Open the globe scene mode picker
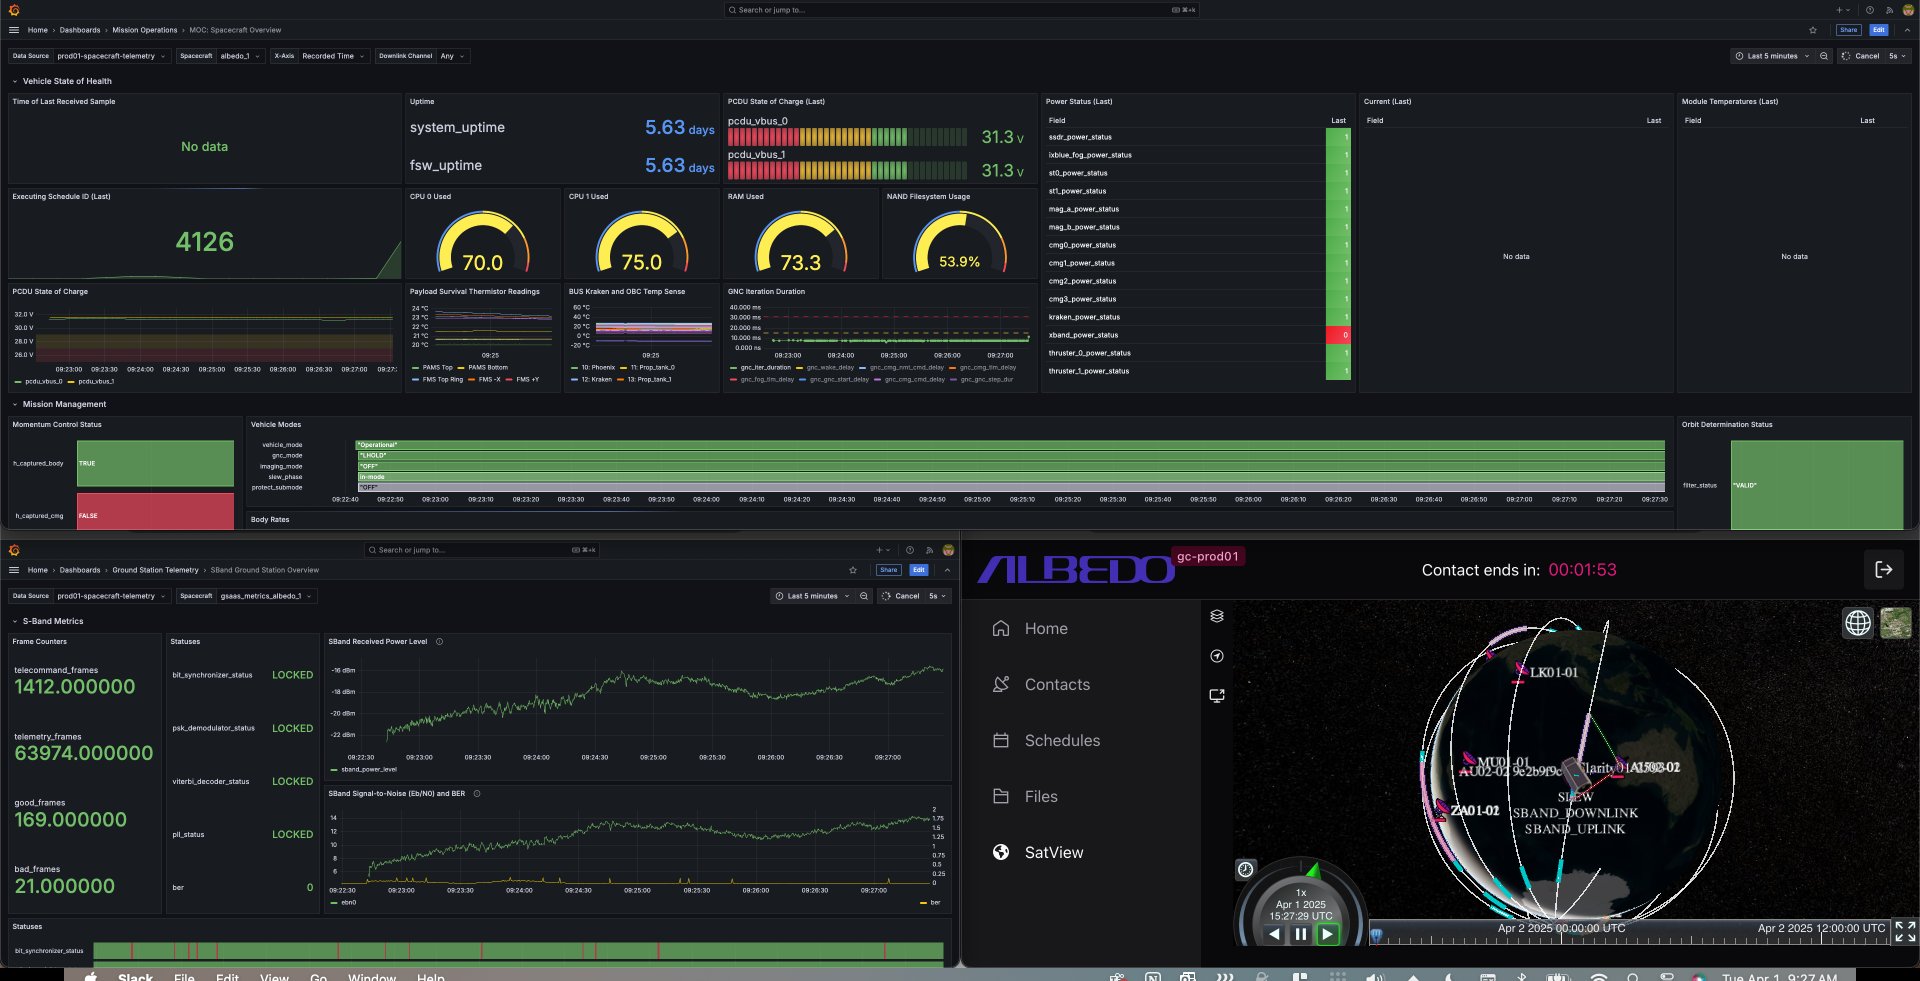Image resolution: width=1920 pixels, height=981 pixels. click(x=1857, y=623)
